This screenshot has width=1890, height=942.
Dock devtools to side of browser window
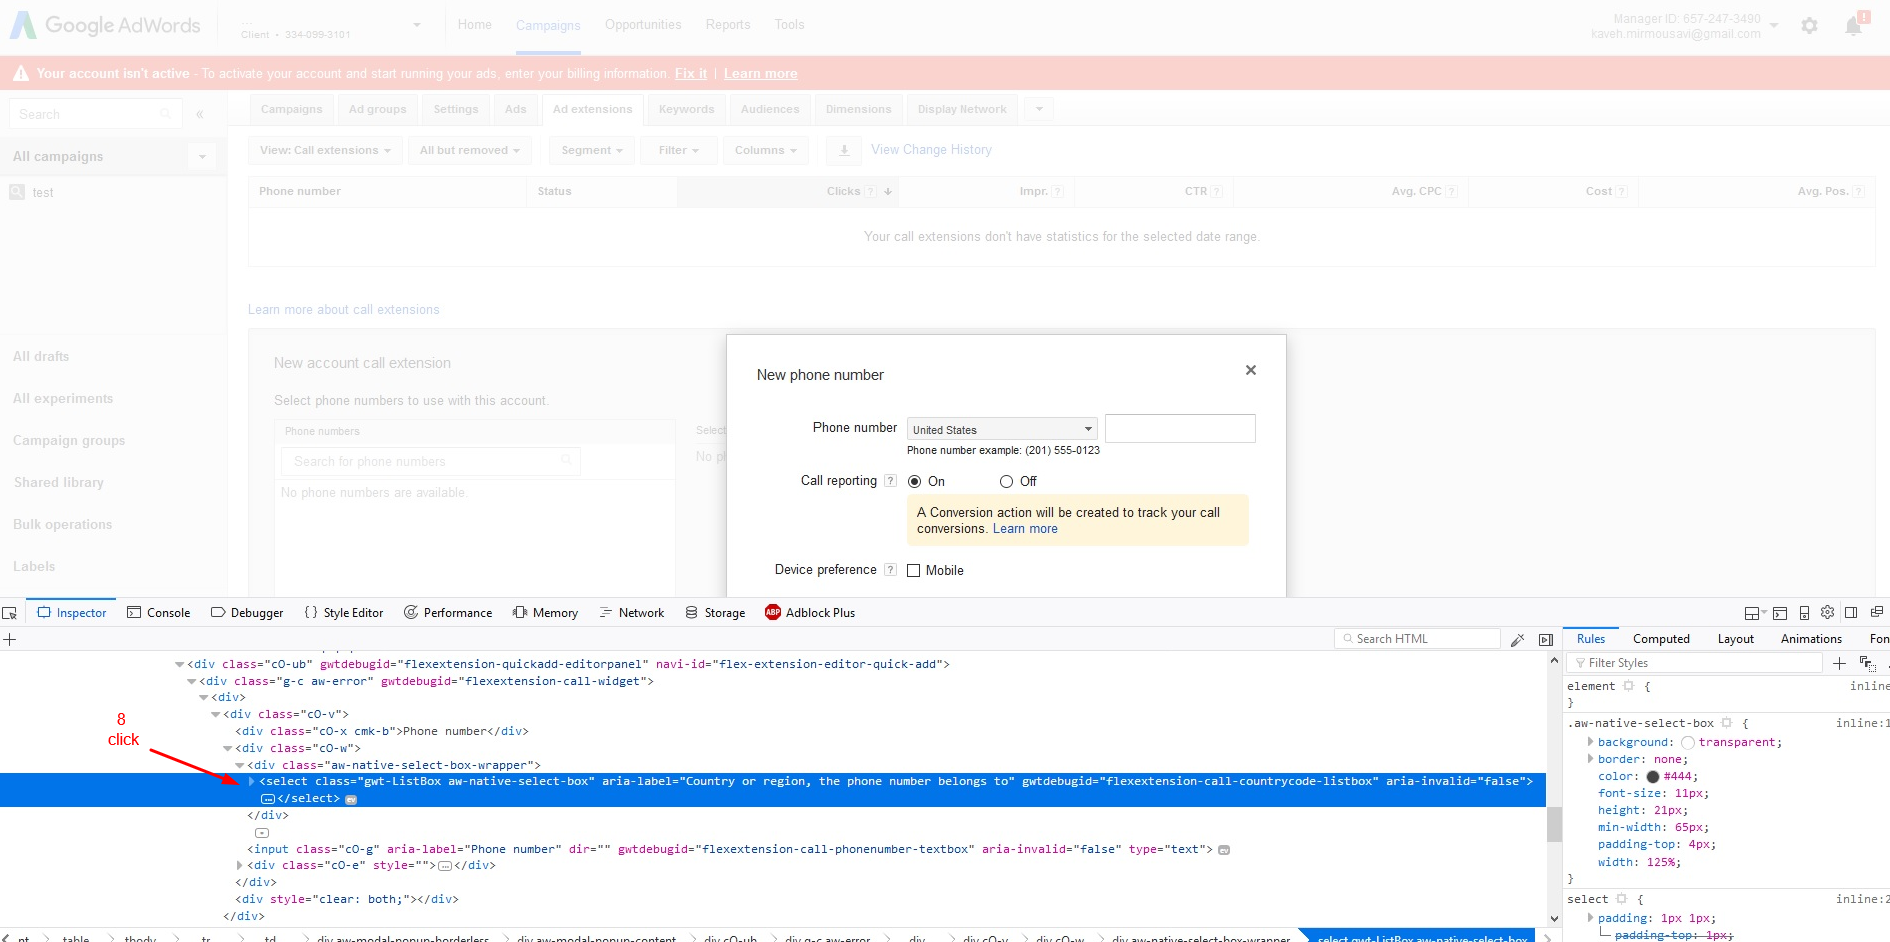(1851, 612)
